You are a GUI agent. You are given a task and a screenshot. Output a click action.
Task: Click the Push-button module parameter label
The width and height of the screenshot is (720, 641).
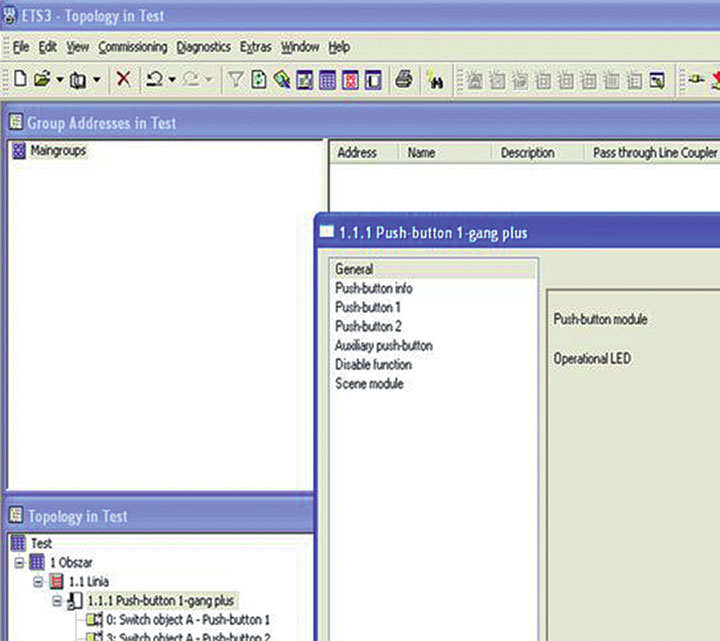tap(601, 319)
